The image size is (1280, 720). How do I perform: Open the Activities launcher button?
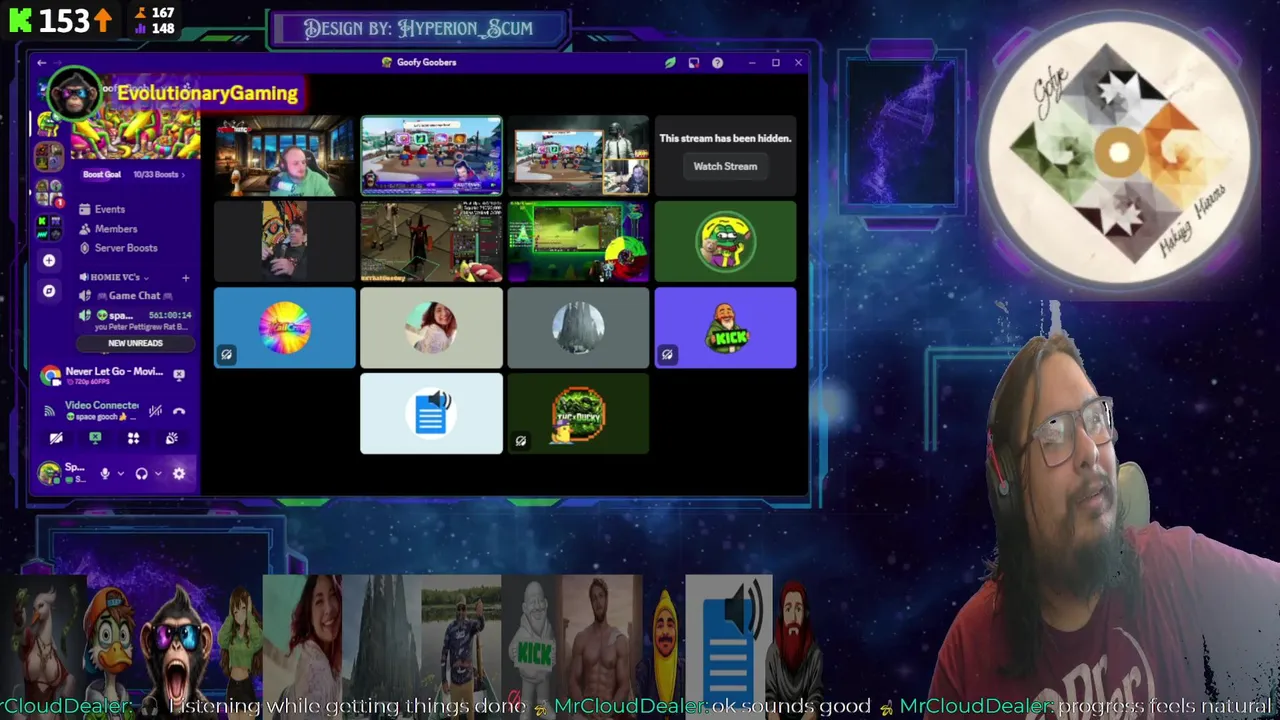point(133,438)
